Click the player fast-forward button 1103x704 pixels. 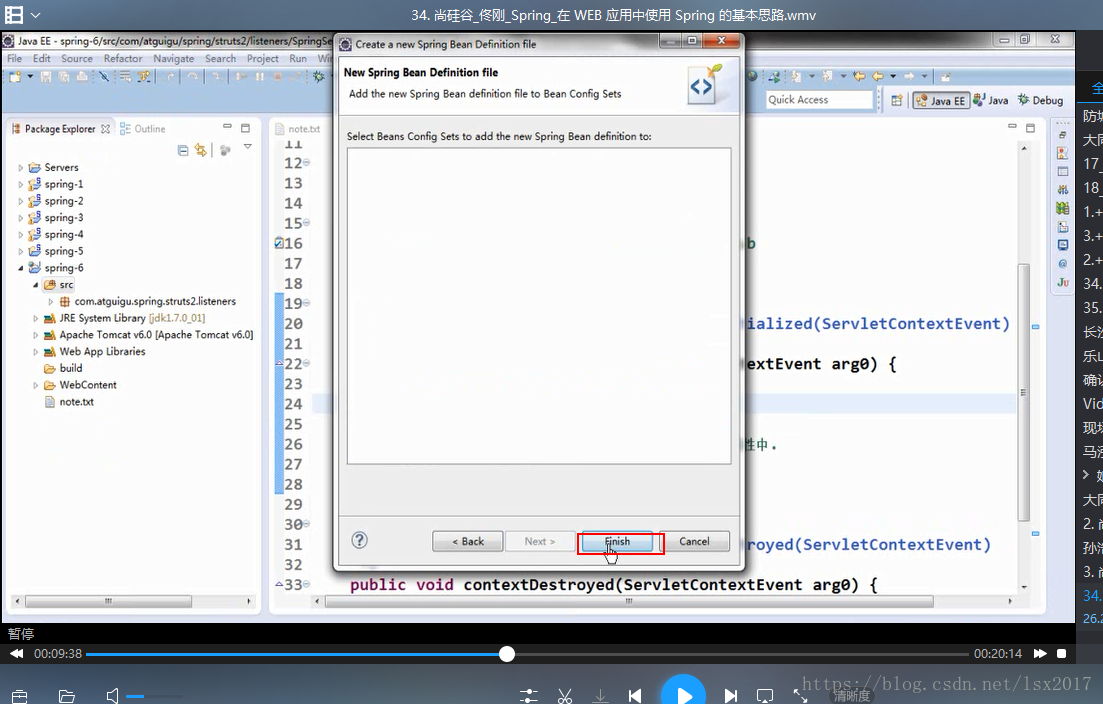tap(1040, 654)
